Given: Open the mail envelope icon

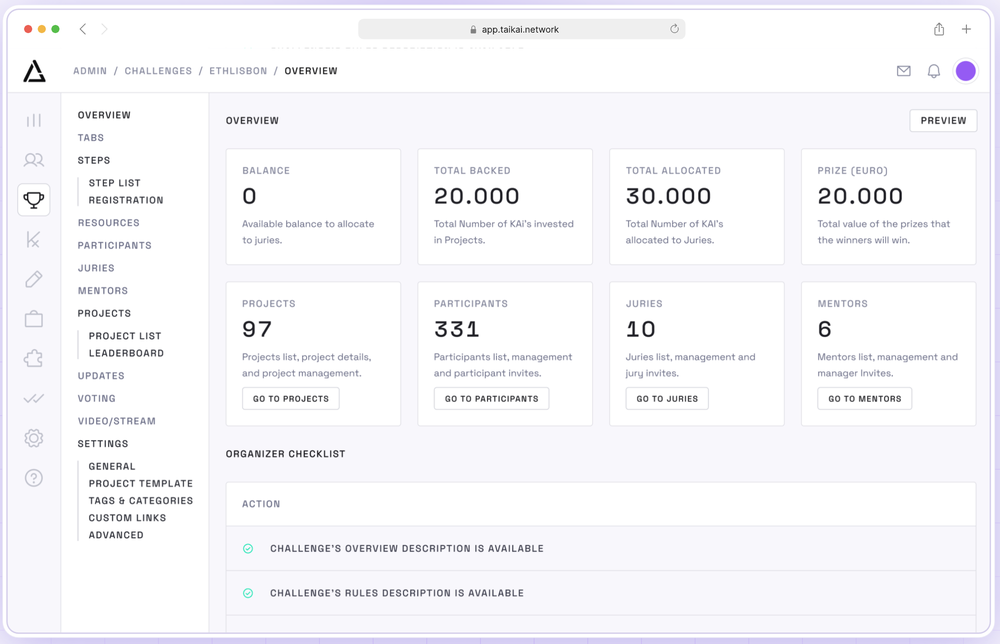Looking at the screenshot, I should [904, 71].
